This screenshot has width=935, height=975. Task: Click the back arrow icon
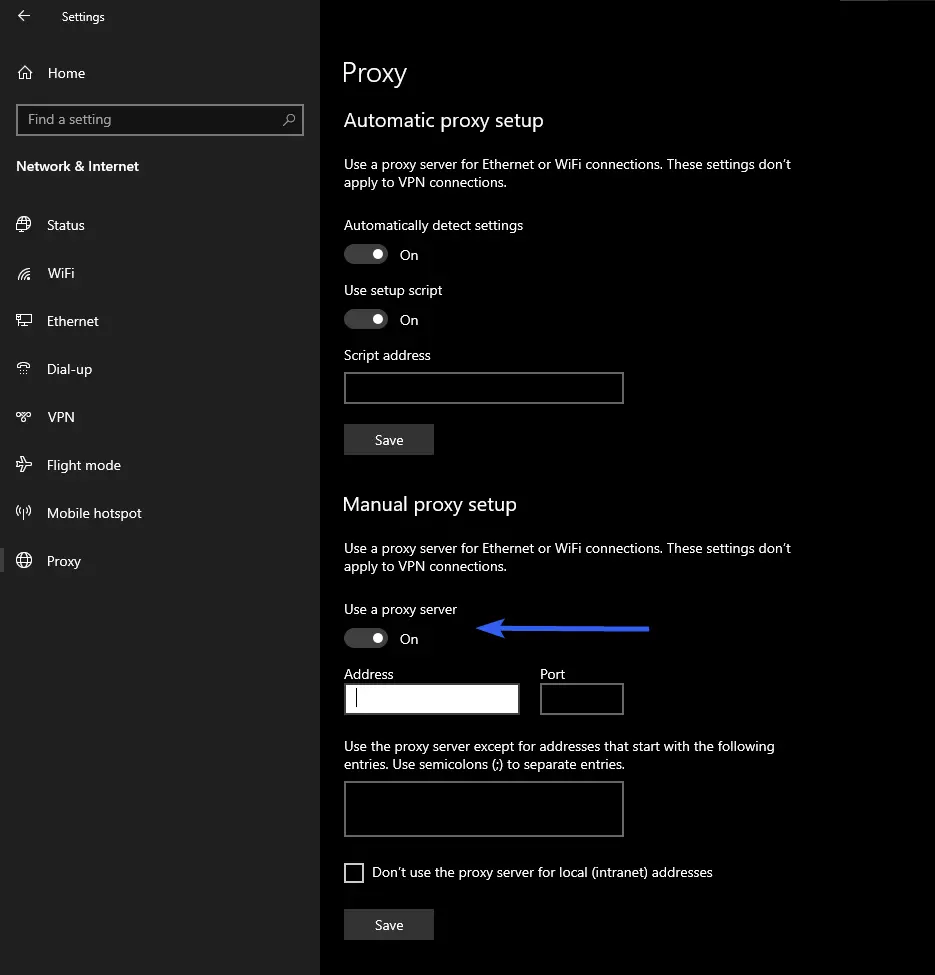pyautogui.click(x=24, y=16)
